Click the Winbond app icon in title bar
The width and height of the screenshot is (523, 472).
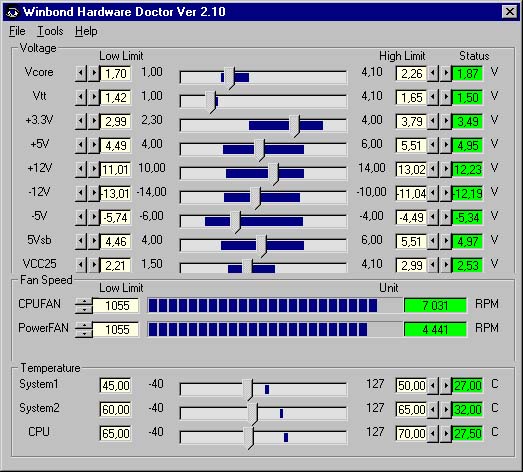pos(13,12)
